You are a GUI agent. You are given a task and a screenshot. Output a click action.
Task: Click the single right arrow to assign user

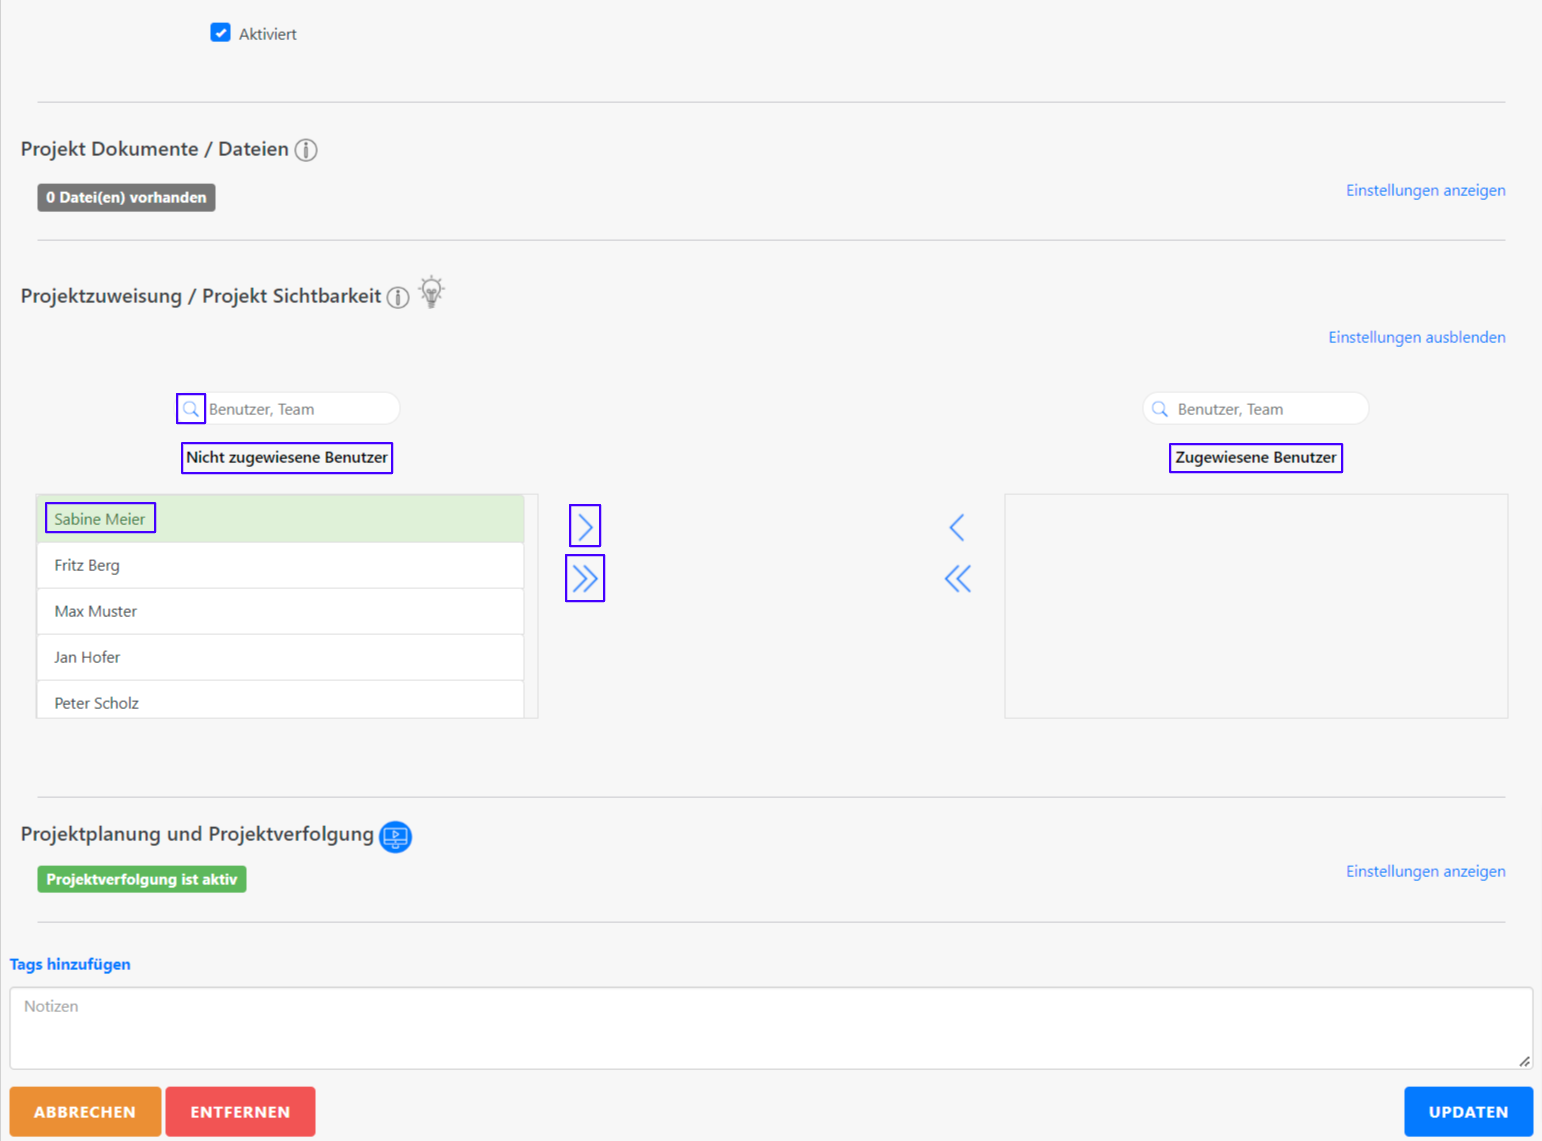(x=585, y=526)
